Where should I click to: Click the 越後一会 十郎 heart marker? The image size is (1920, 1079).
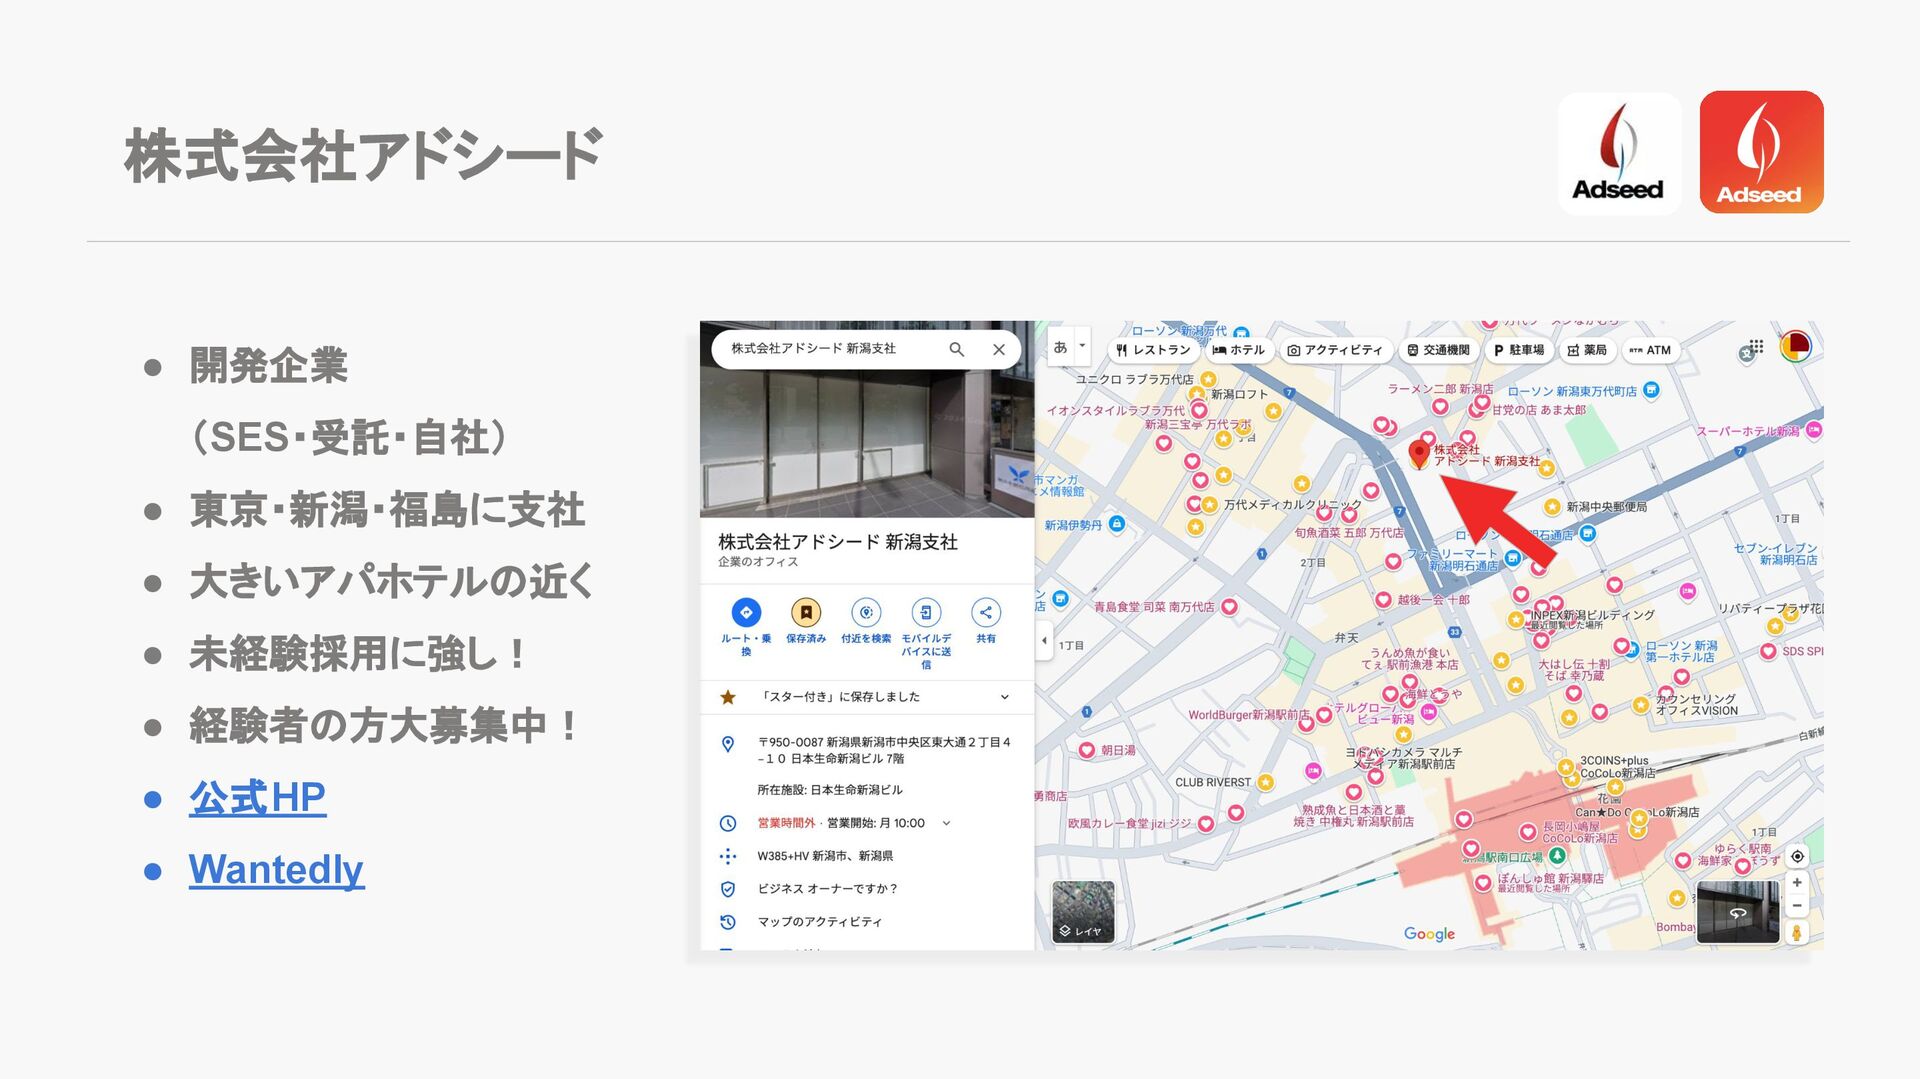1383,600
